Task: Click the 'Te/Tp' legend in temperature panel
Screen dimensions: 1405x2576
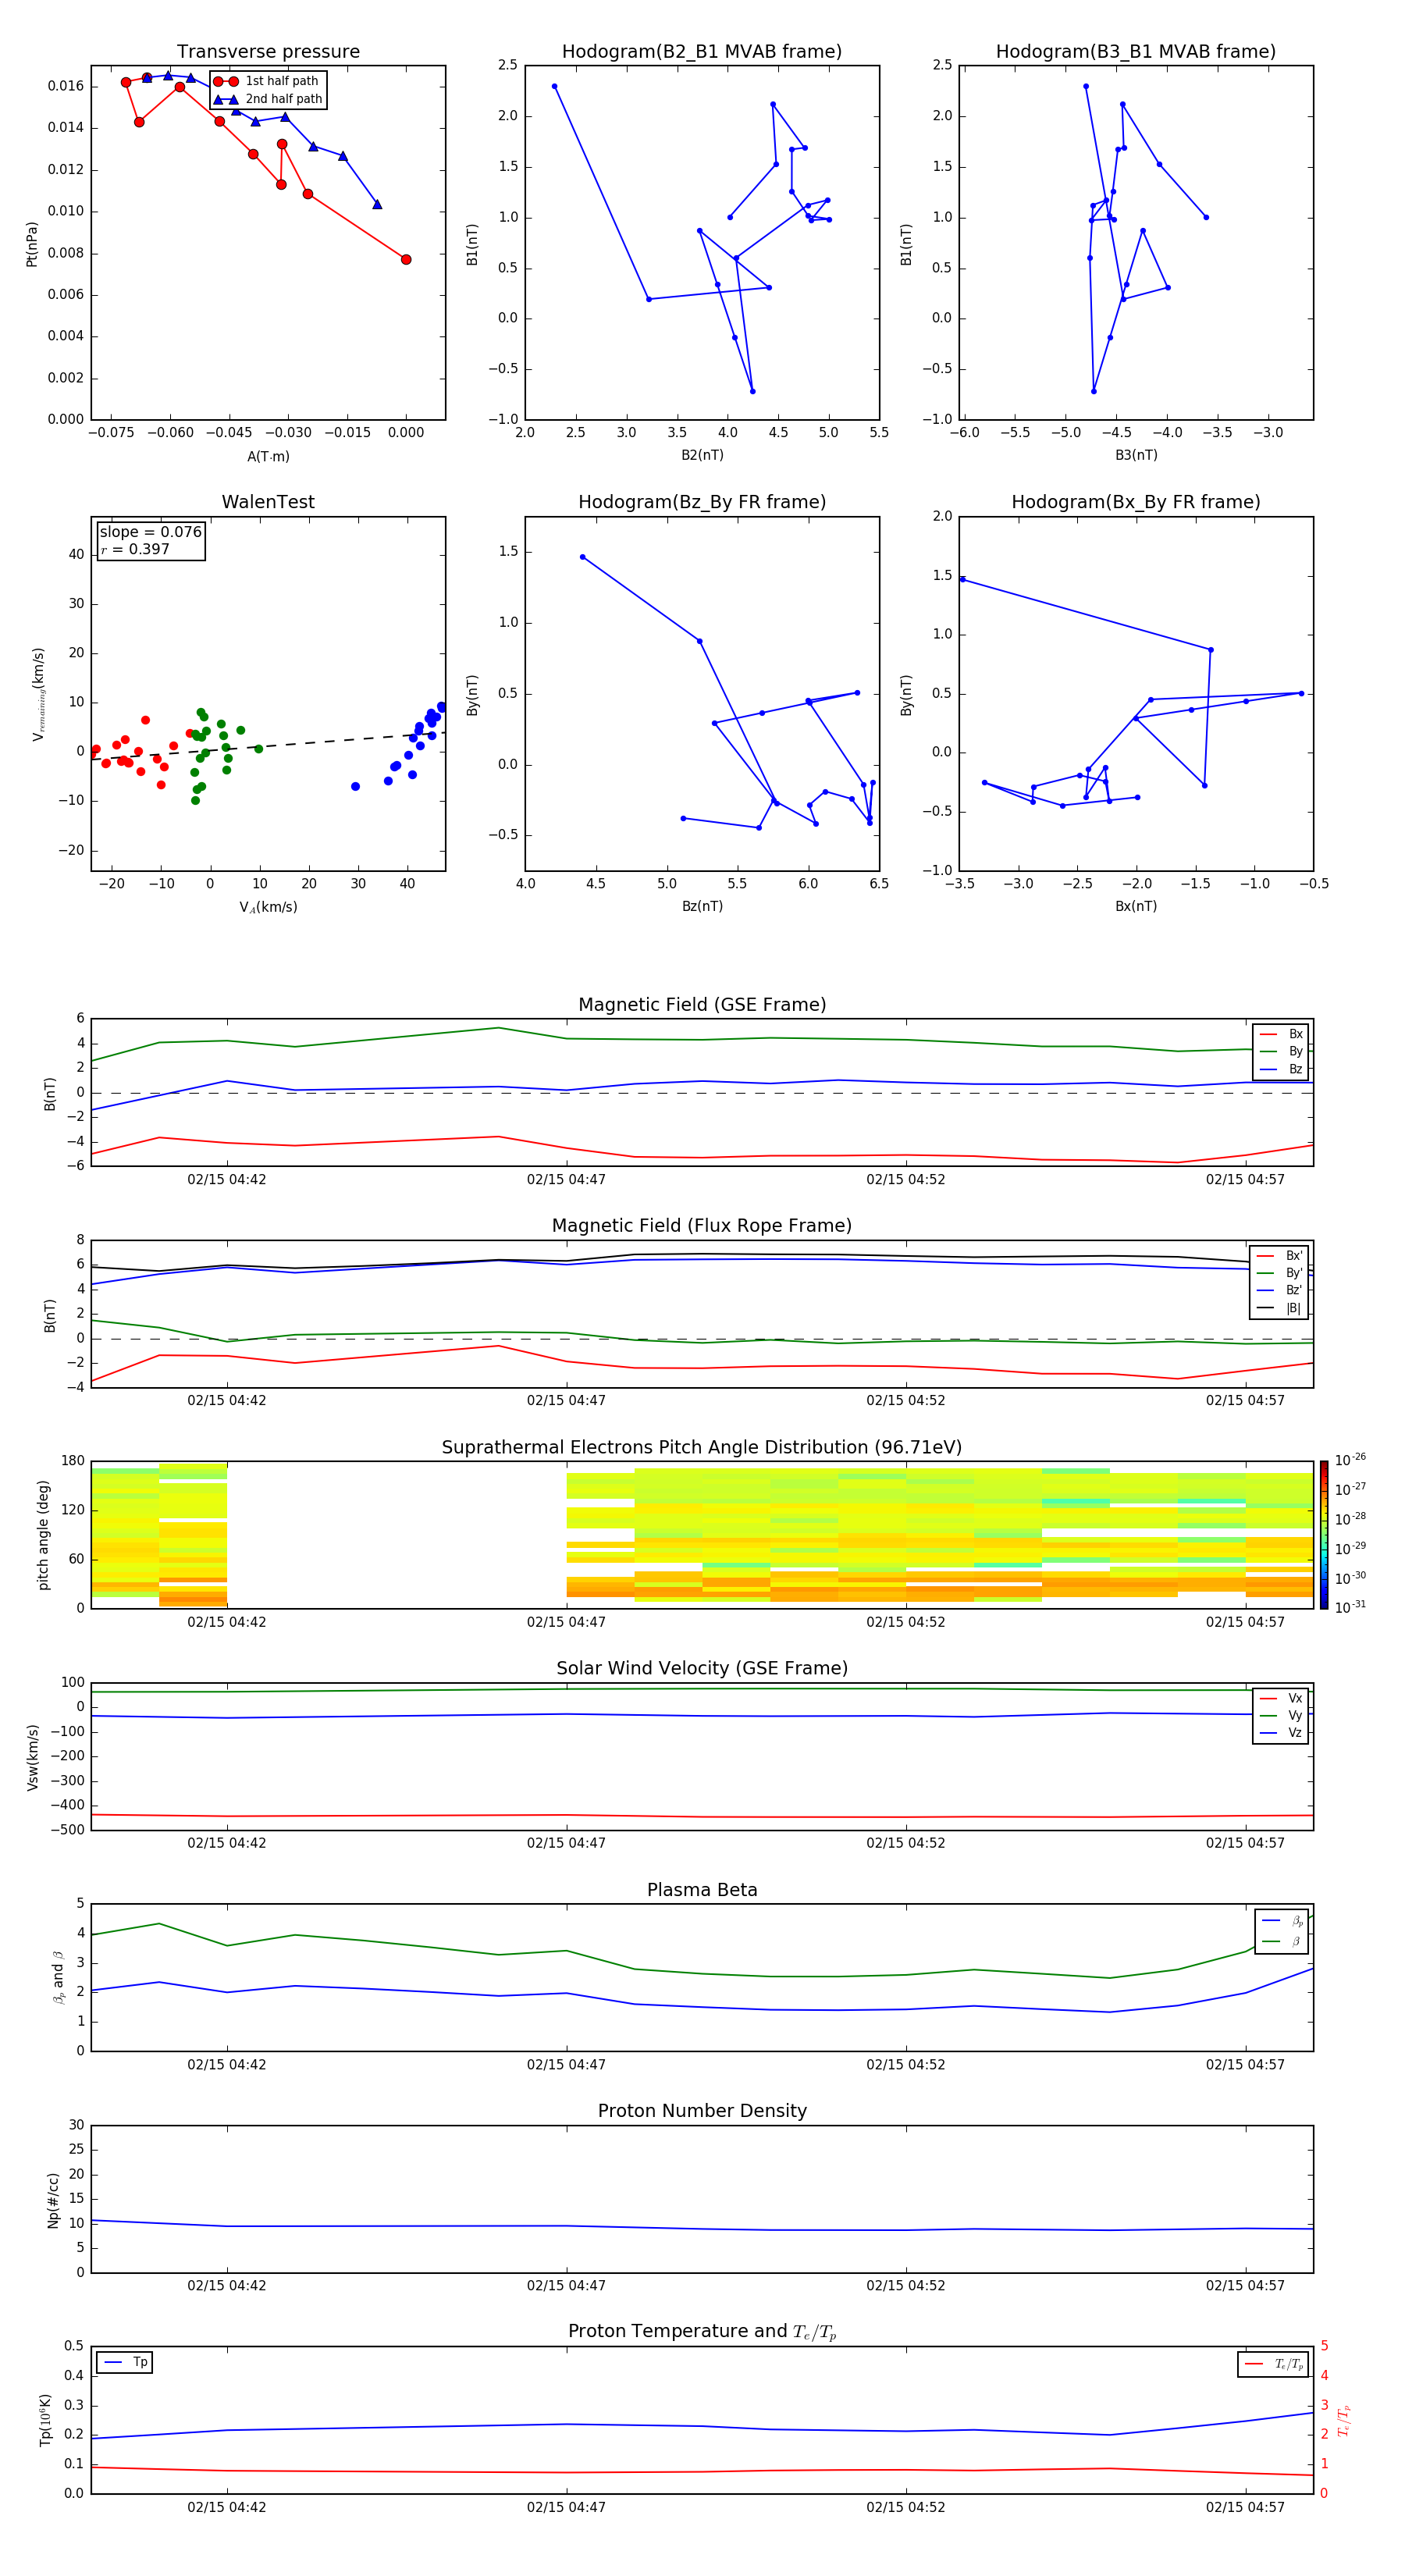Action: (x=1274, y=2364)
